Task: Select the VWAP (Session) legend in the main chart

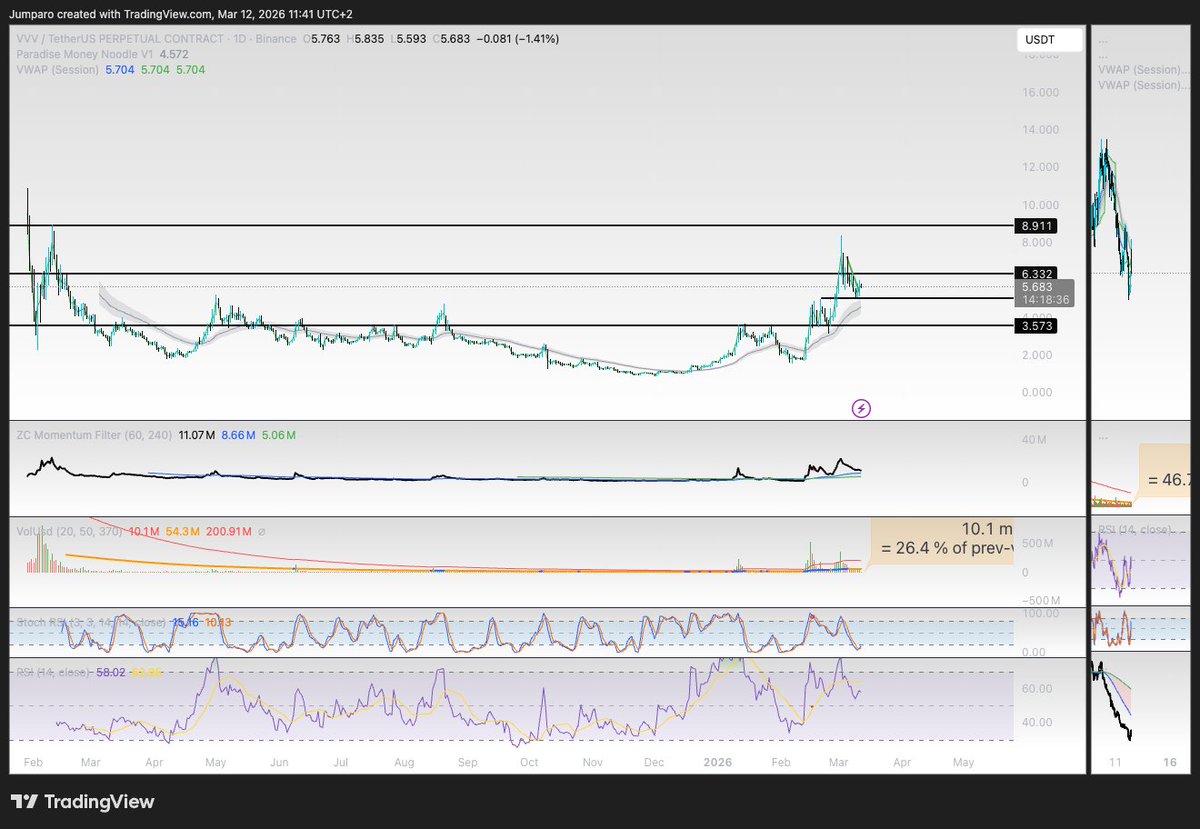Action: pyautogui.click(x=56, y=69)
